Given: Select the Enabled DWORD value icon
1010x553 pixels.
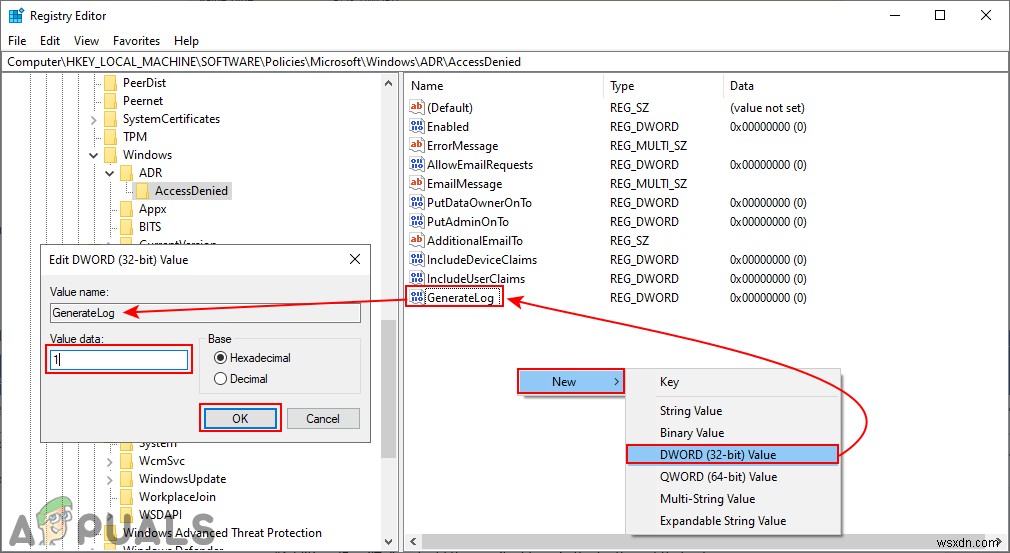Looking at the screenshot, I should point(417,127).
